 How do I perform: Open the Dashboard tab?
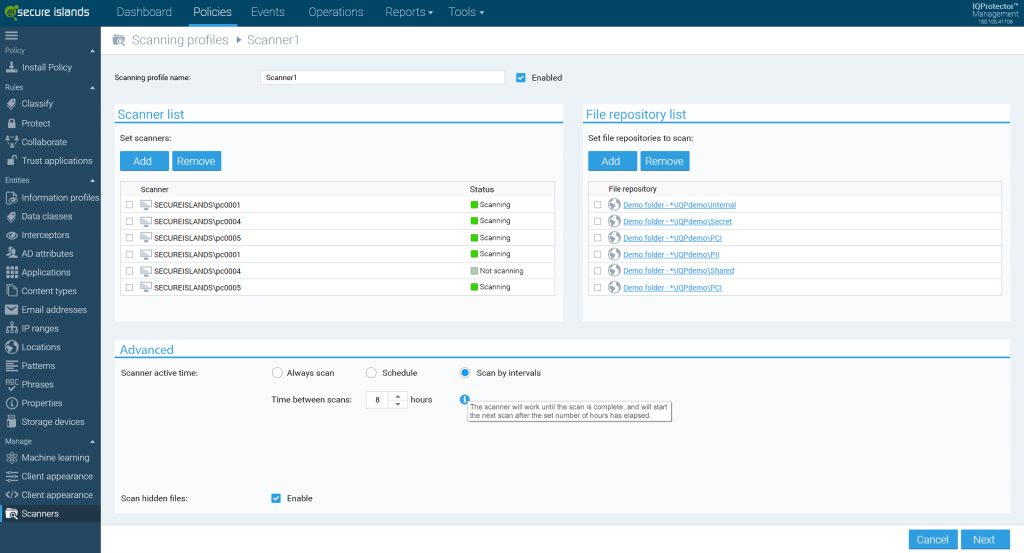pos(144,12)
